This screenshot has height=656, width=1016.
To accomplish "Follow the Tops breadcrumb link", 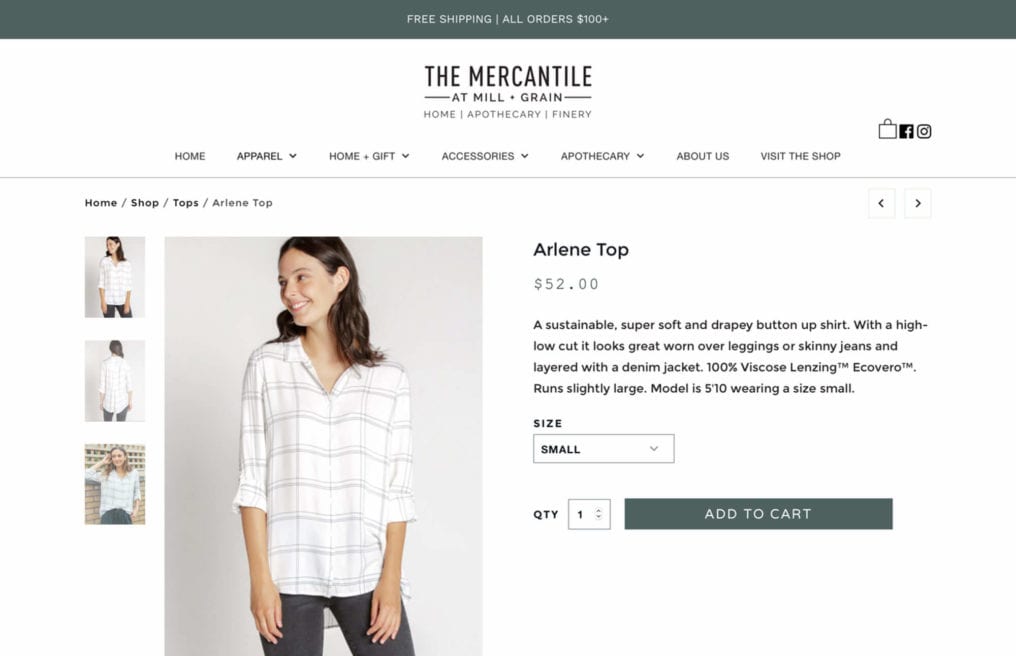I will click(185, 203).
